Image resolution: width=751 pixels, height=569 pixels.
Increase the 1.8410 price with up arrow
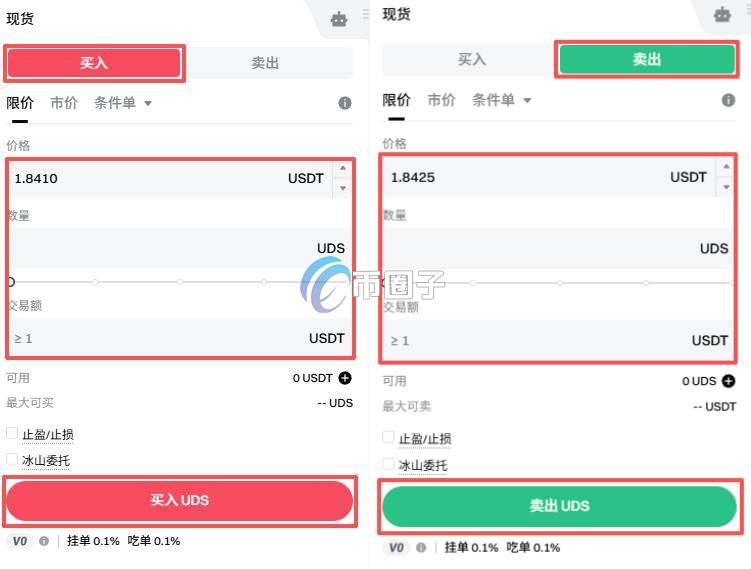tap(343, 169)
